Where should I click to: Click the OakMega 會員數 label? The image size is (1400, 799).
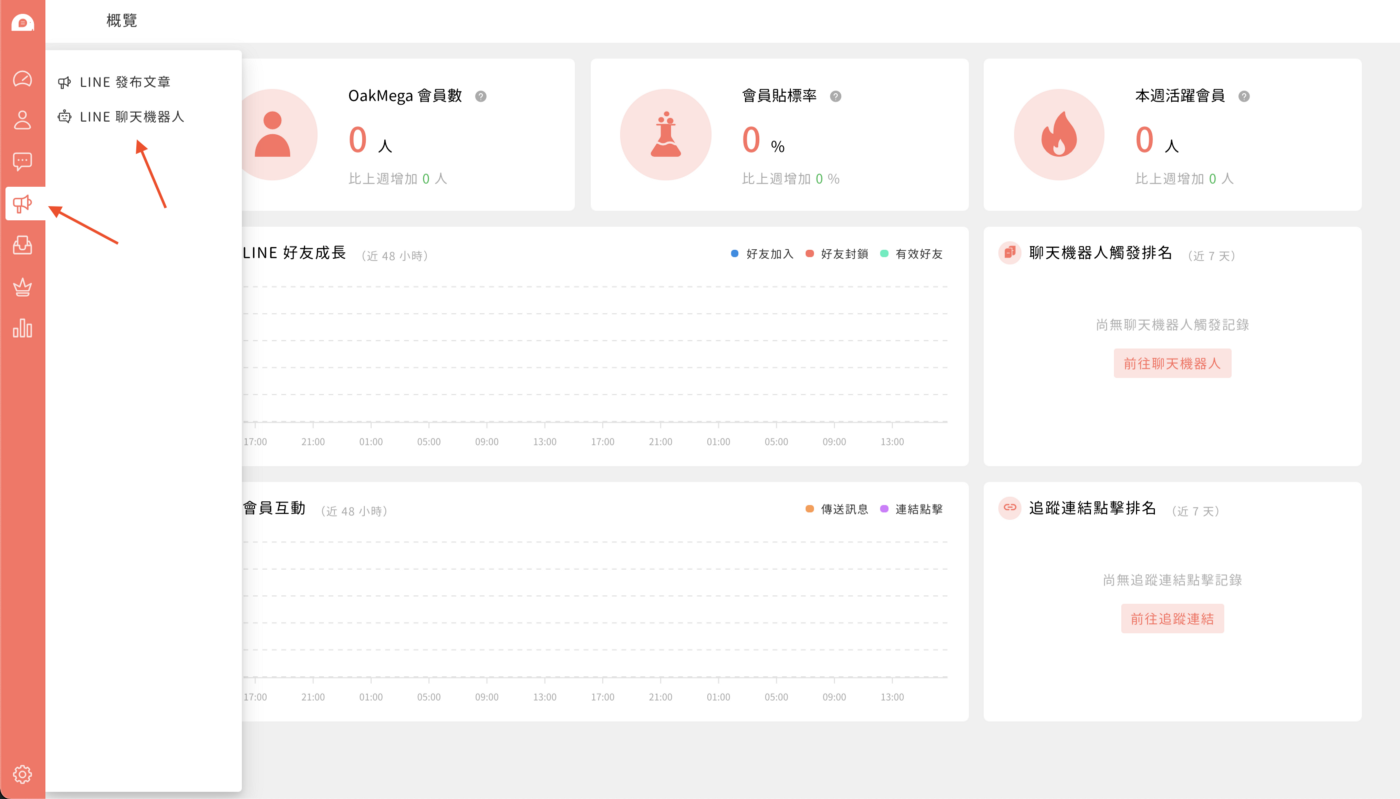pyautogui.click(x=405, y=96)
